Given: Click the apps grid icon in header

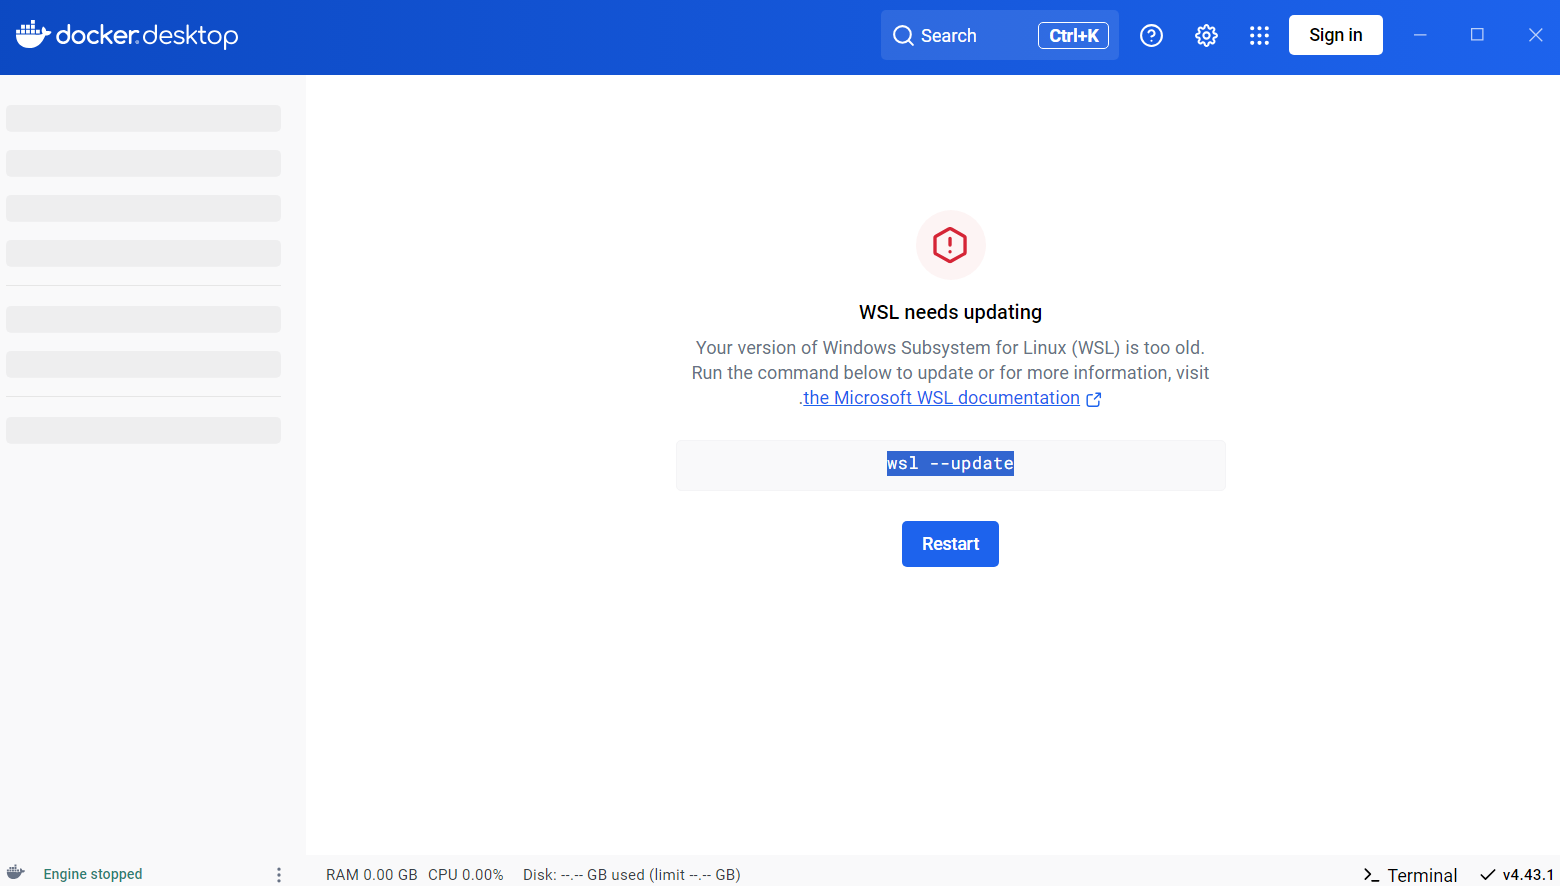Looking at the screenshot, I should pyautogui.click(x=1259, y=35).
